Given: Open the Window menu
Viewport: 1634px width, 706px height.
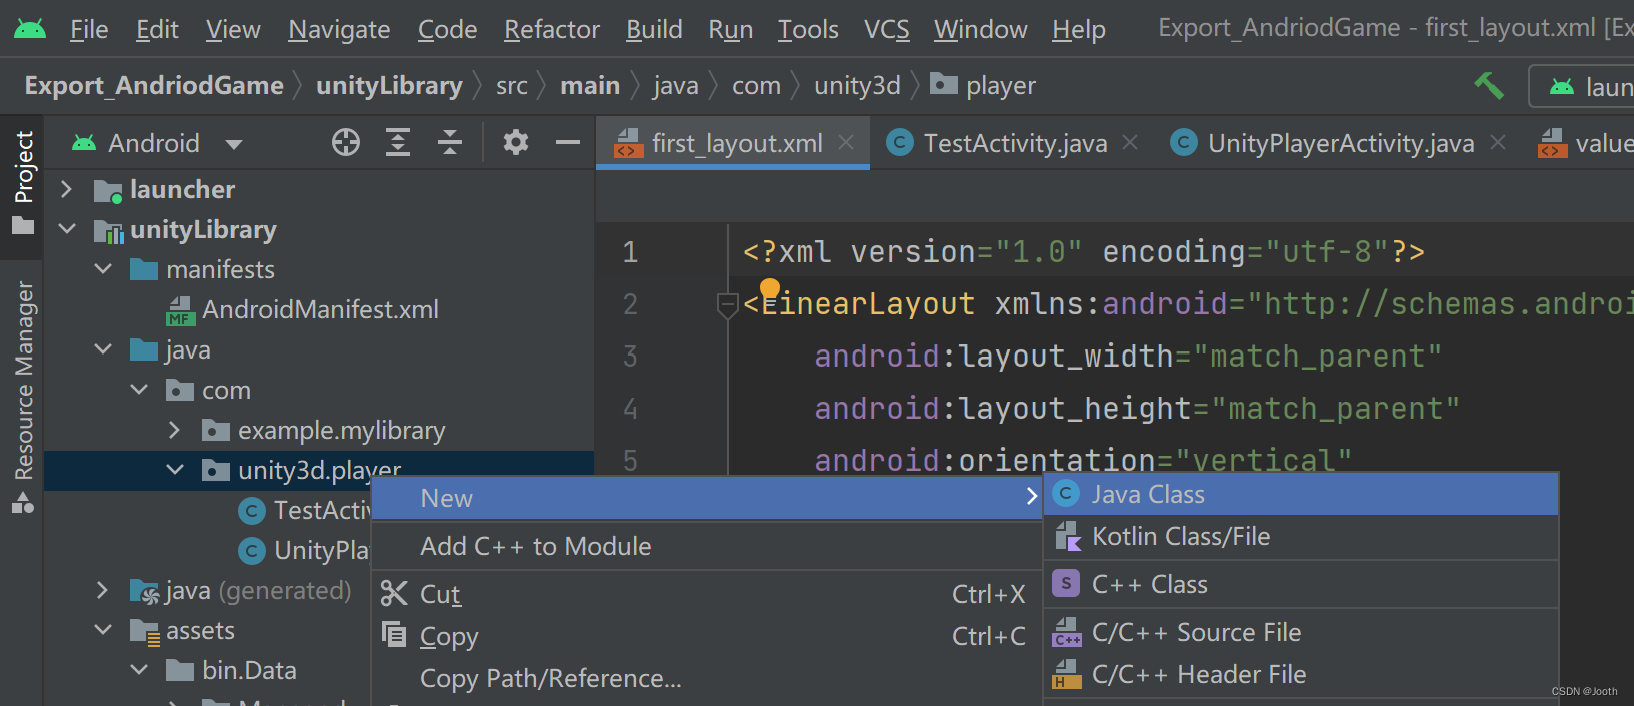Looking at the screenshot, I should pyautogui.click(x=981, y=30).
